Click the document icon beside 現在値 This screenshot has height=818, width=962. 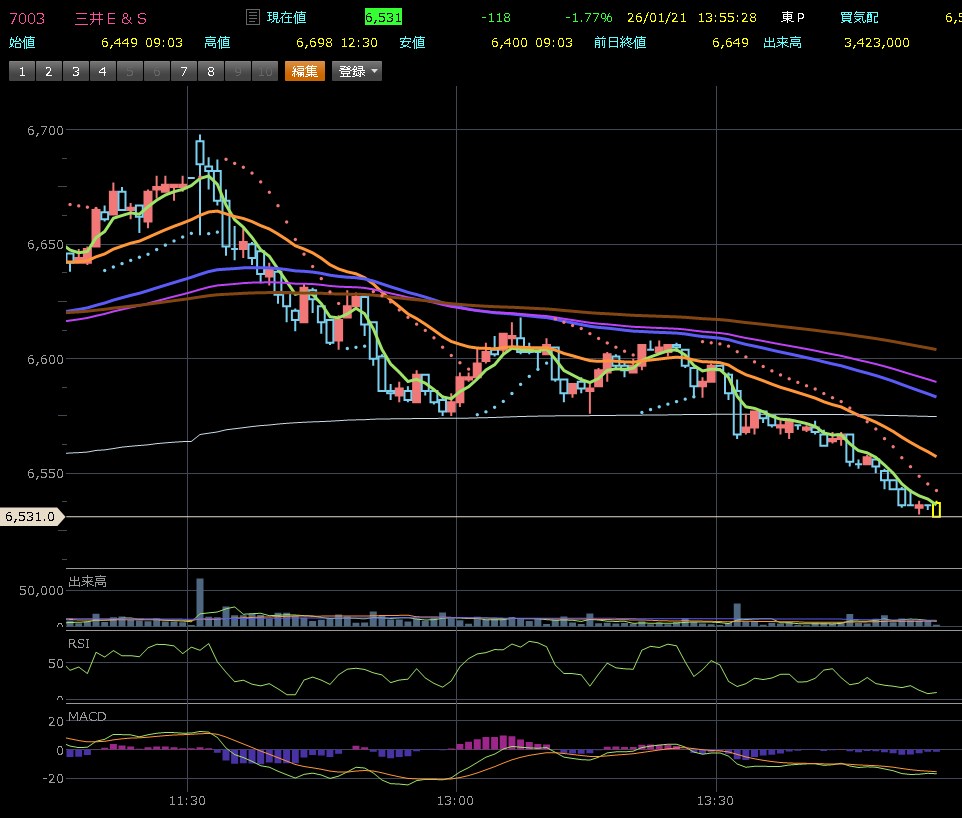253,18
